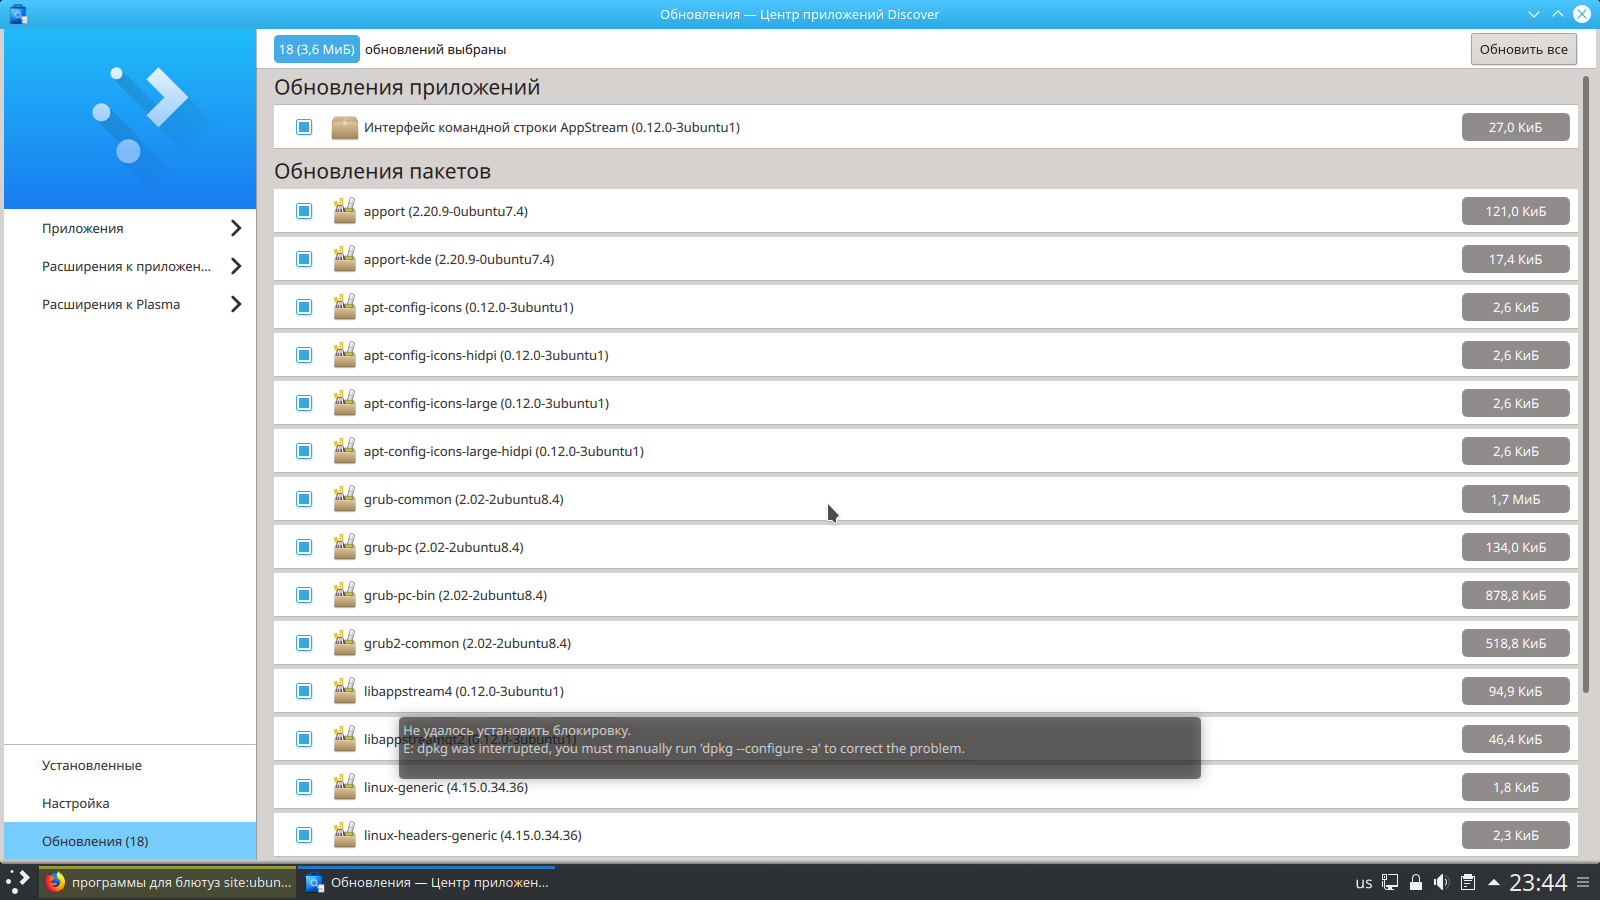The image size is (1600, 900).
Task: Open the Расширения к приложен... category
Action: (x=130, y=266)
